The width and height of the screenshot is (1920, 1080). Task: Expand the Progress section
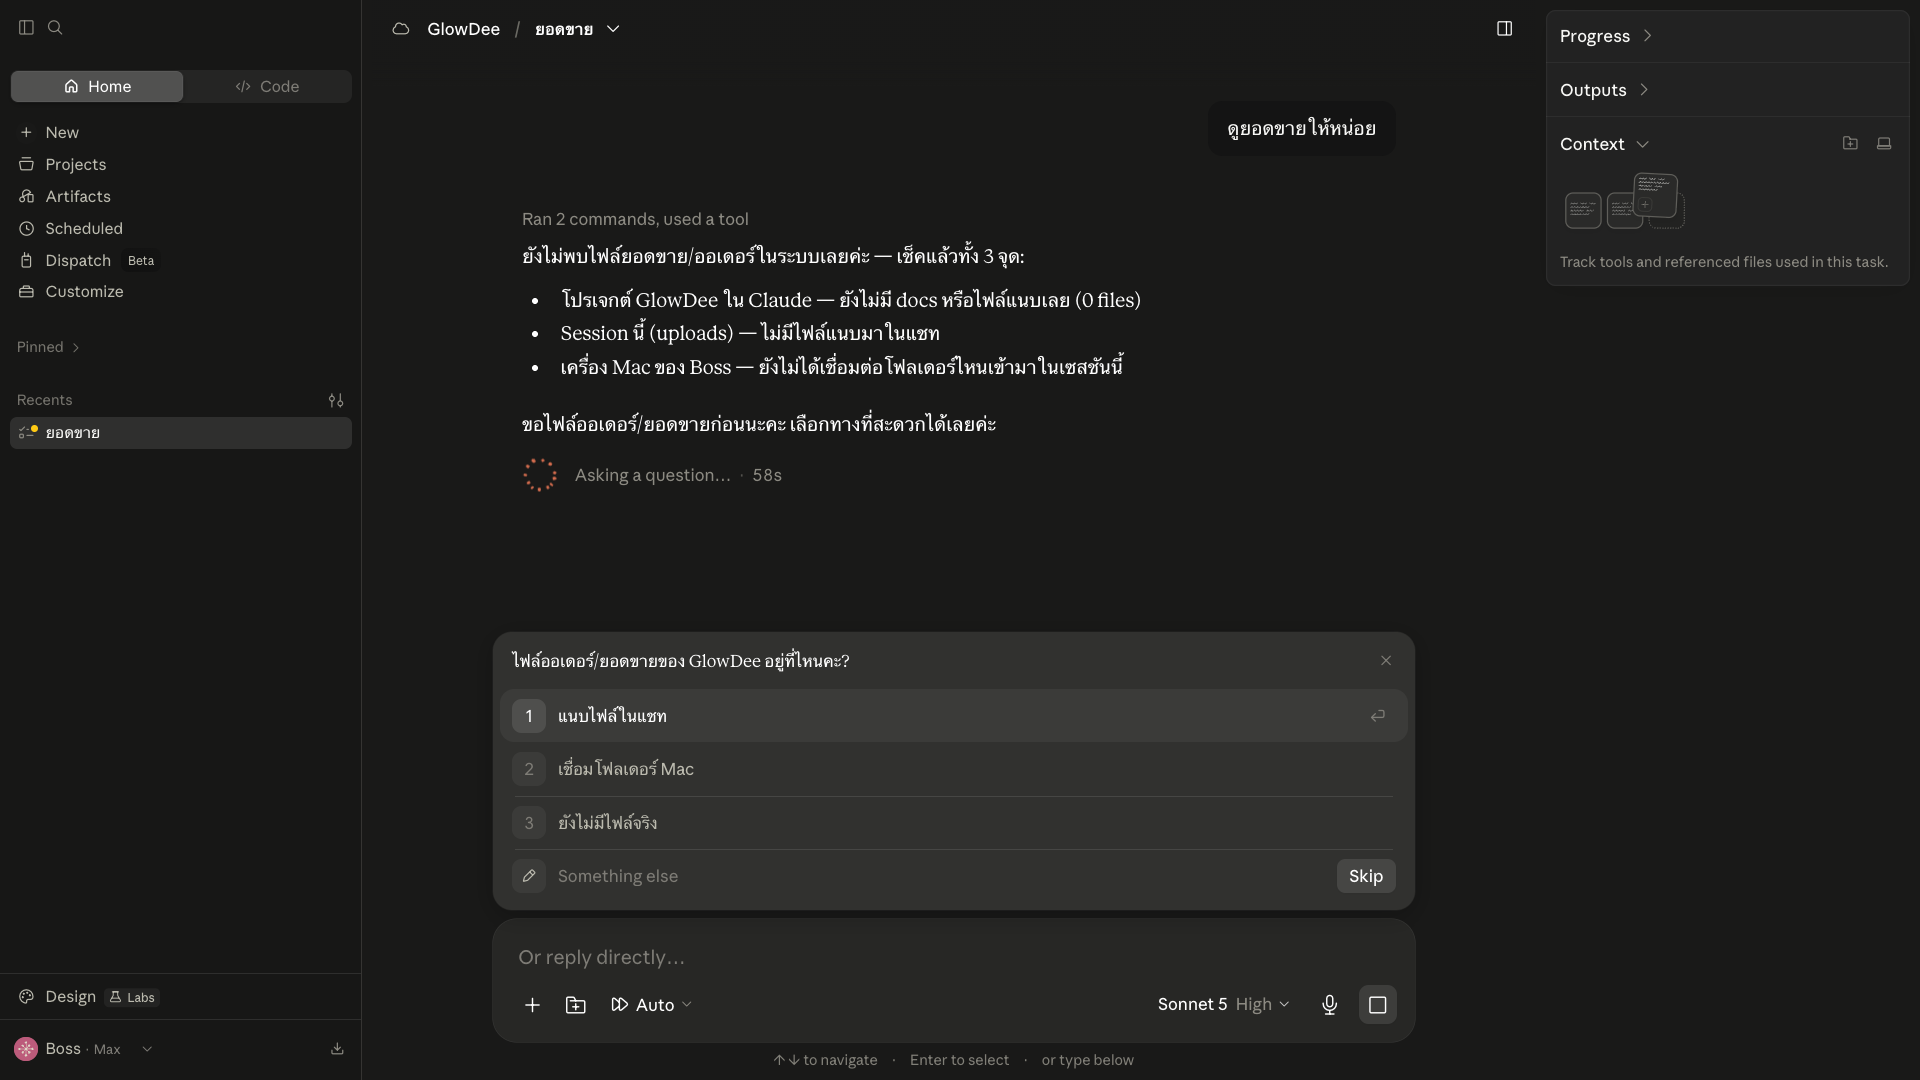(1605, 36)
